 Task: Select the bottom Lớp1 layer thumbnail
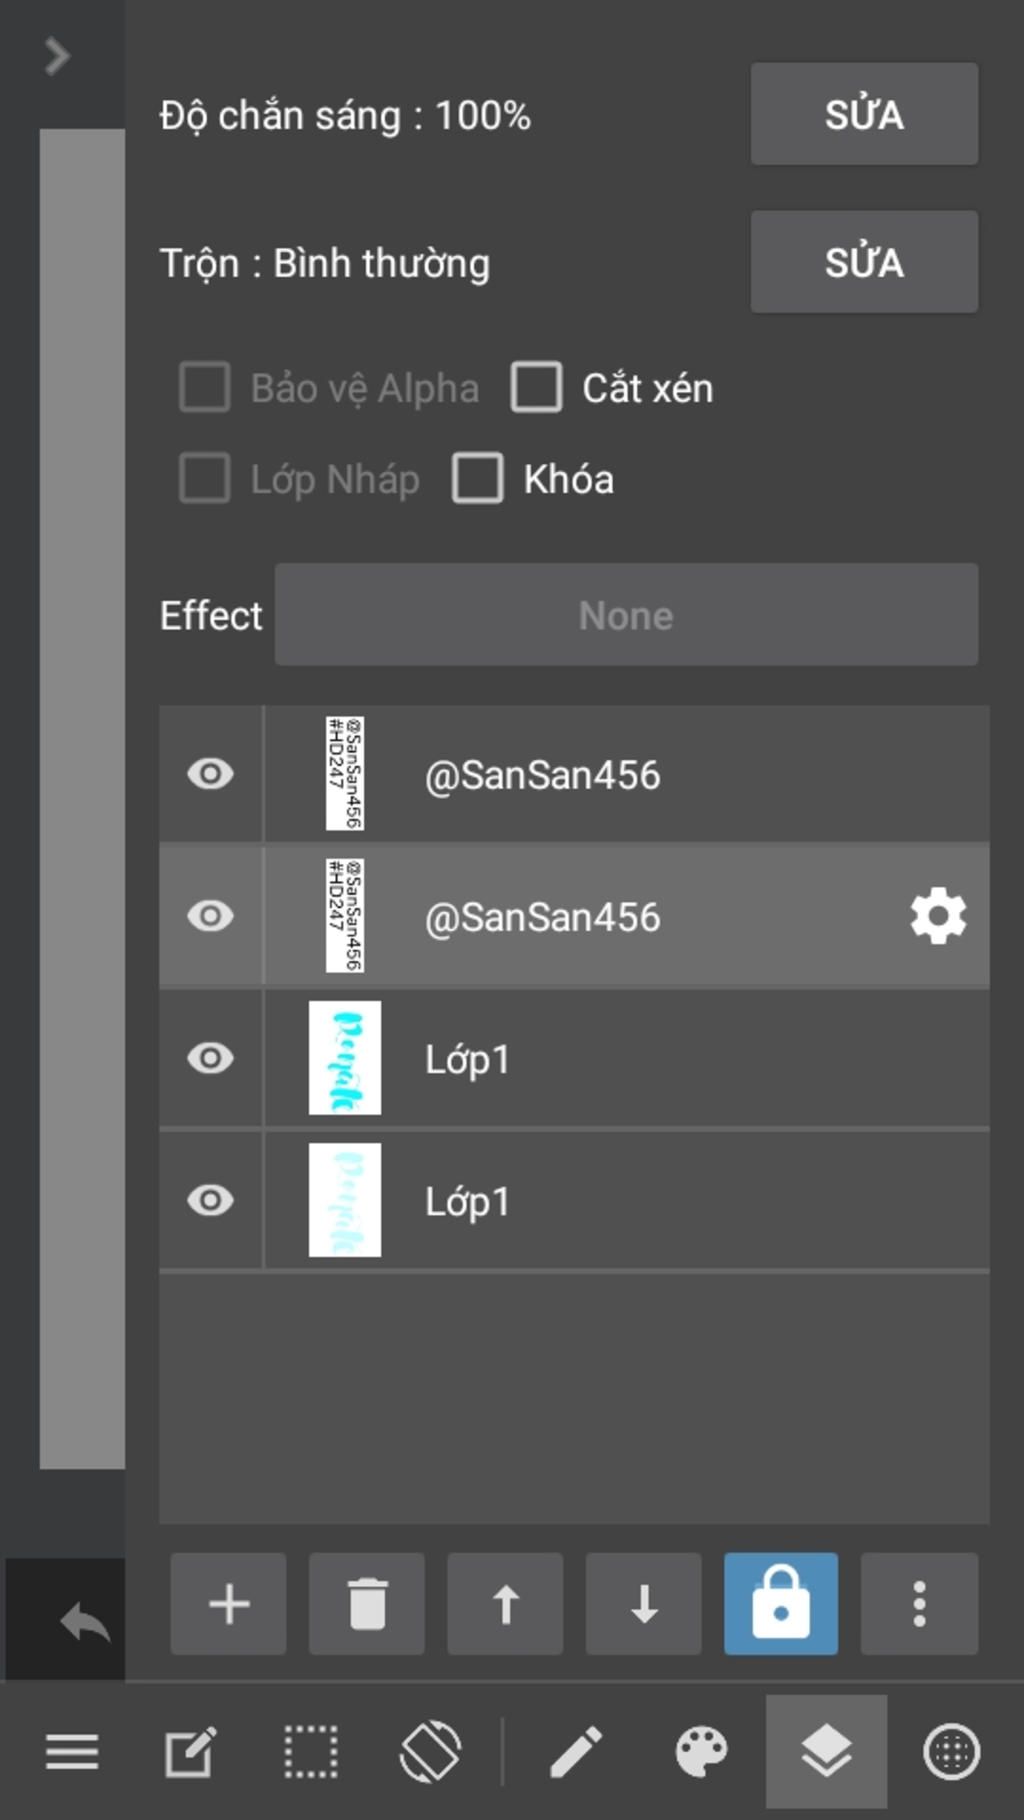point(345,1200)
